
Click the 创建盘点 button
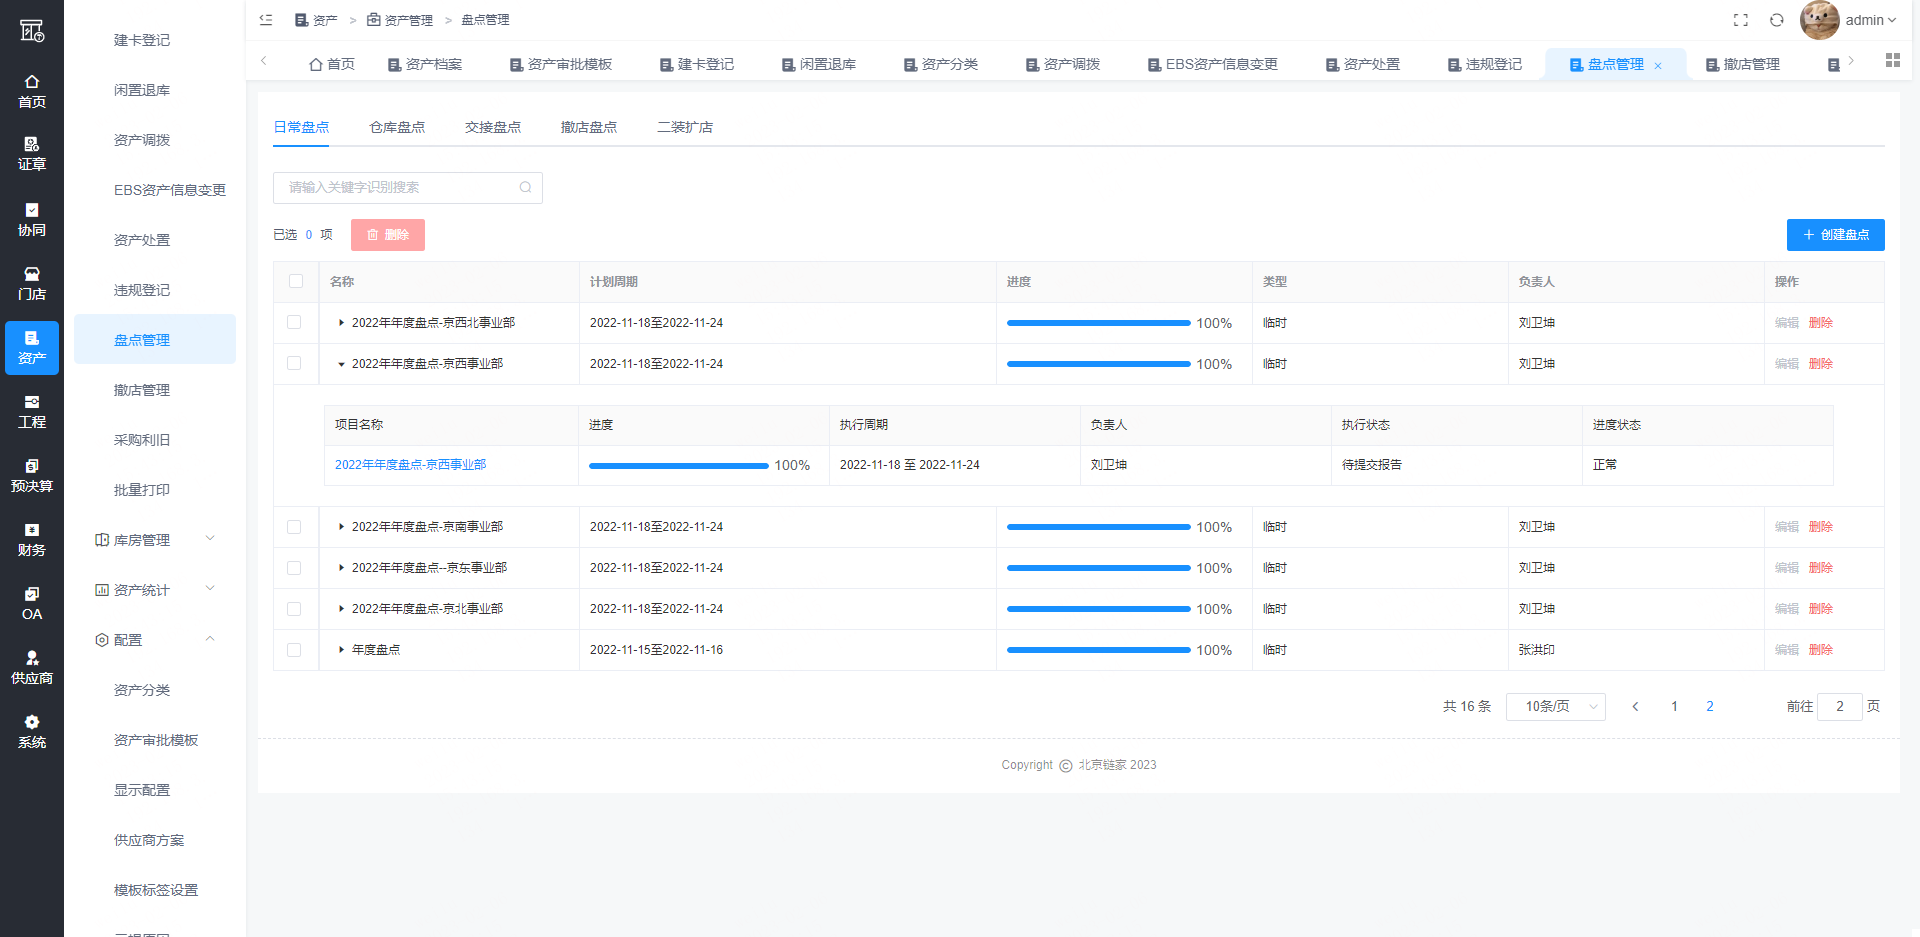(x=1835, y=235)
